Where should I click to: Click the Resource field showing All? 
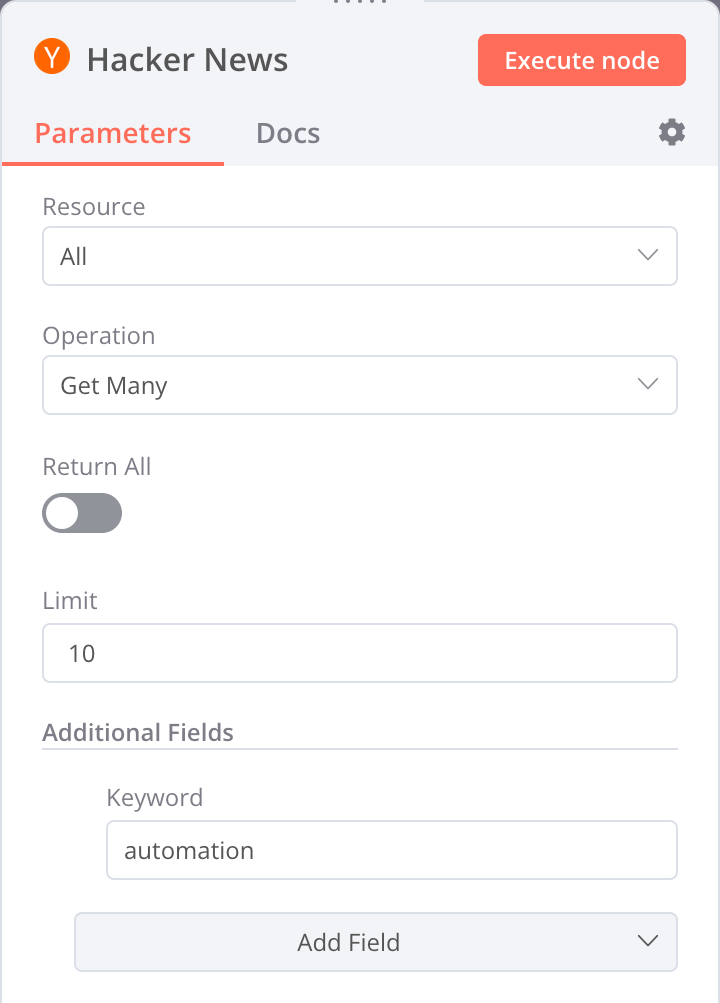click(360, 256)
